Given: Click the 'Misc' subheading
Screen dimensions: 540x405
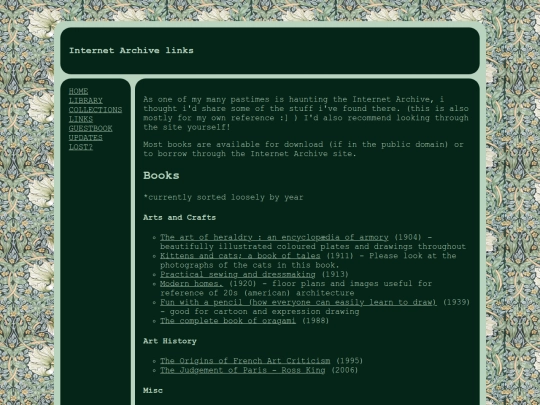Looking at the screenshot, I should [153, 391].
